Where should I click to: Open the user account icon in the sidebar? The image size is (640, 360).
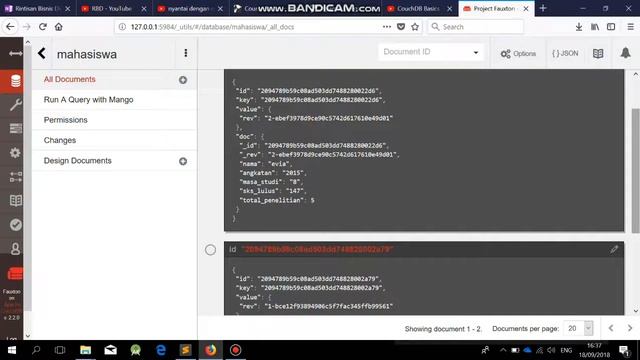[15, 249]
